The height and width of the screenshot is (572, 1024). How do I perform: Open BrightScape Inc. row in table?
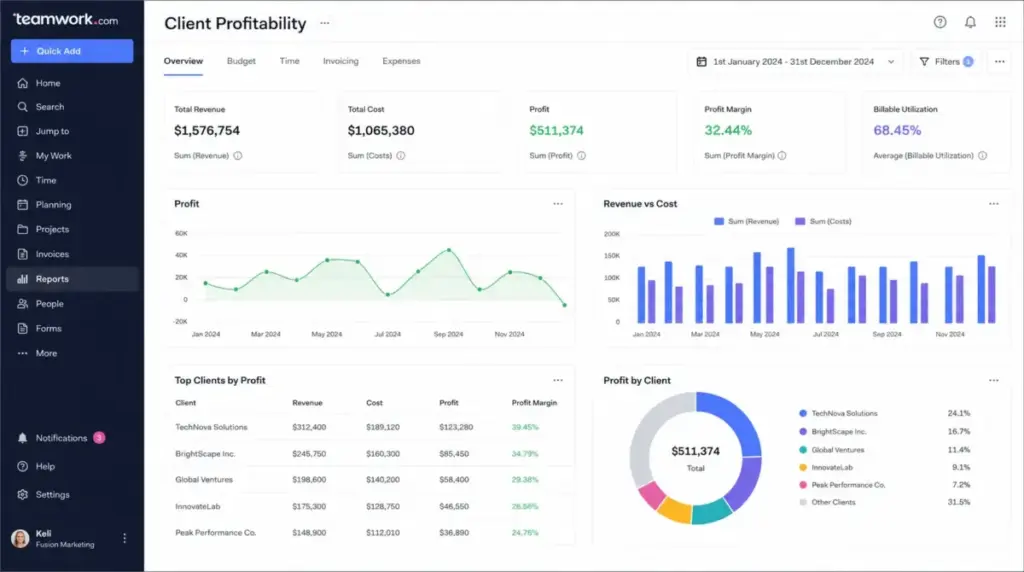(370, 453)
